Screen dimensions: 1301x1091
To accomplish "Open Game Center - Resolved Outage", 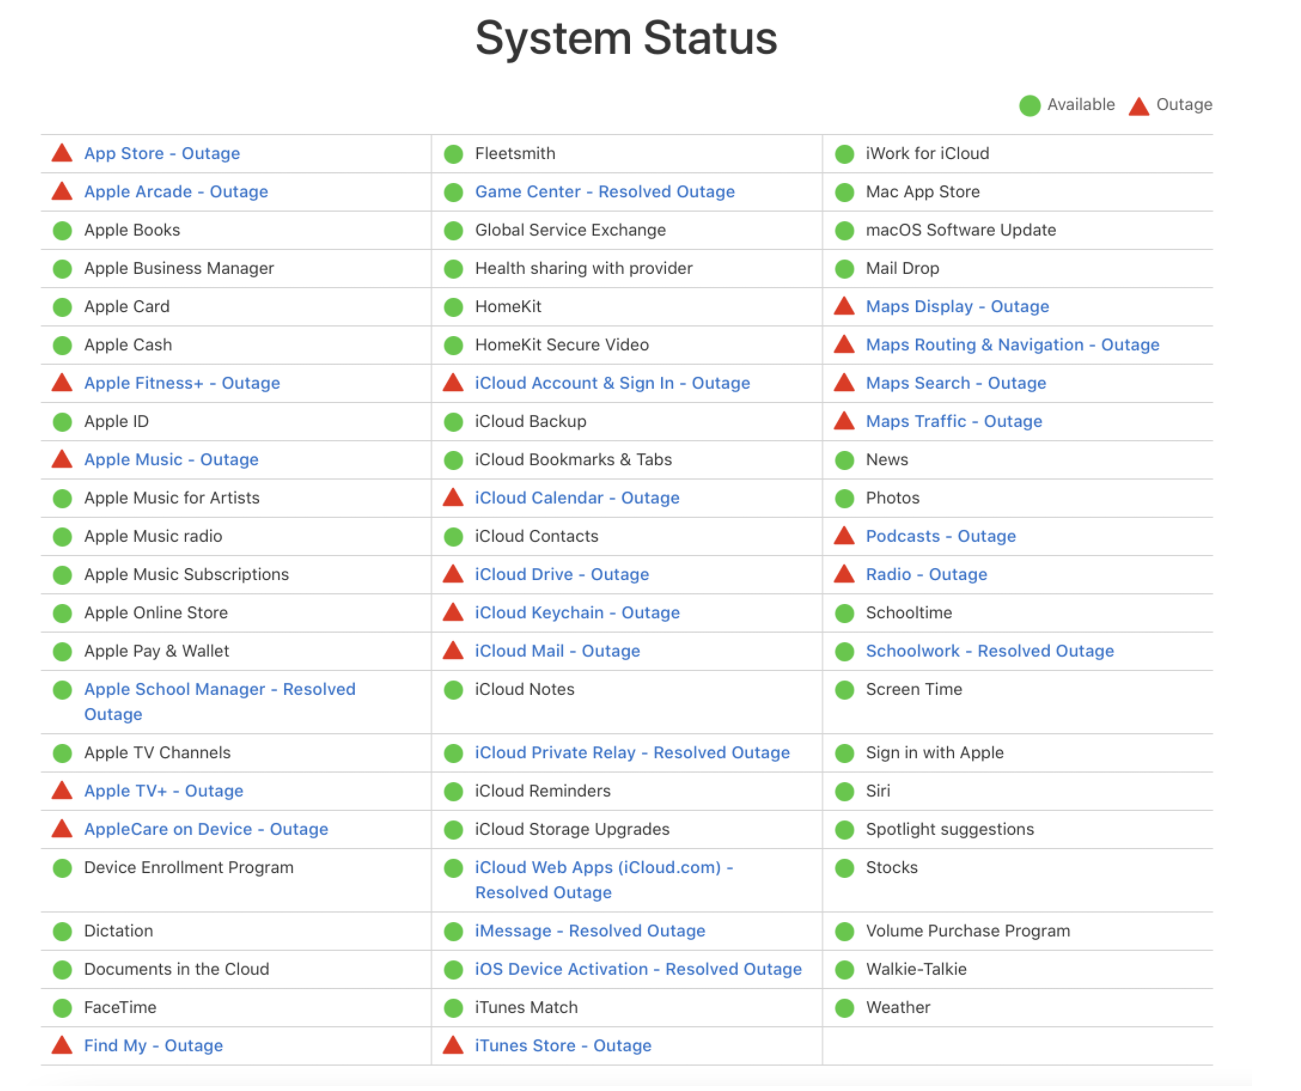I will click(605, 192).
